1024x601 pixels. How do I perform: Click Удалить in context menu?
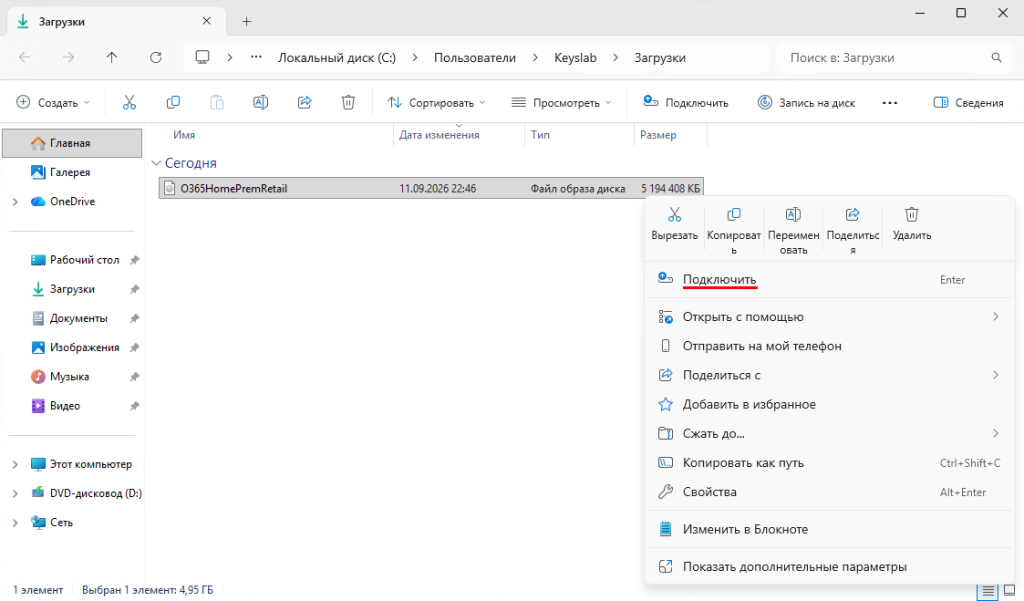[x=912, y=225]
